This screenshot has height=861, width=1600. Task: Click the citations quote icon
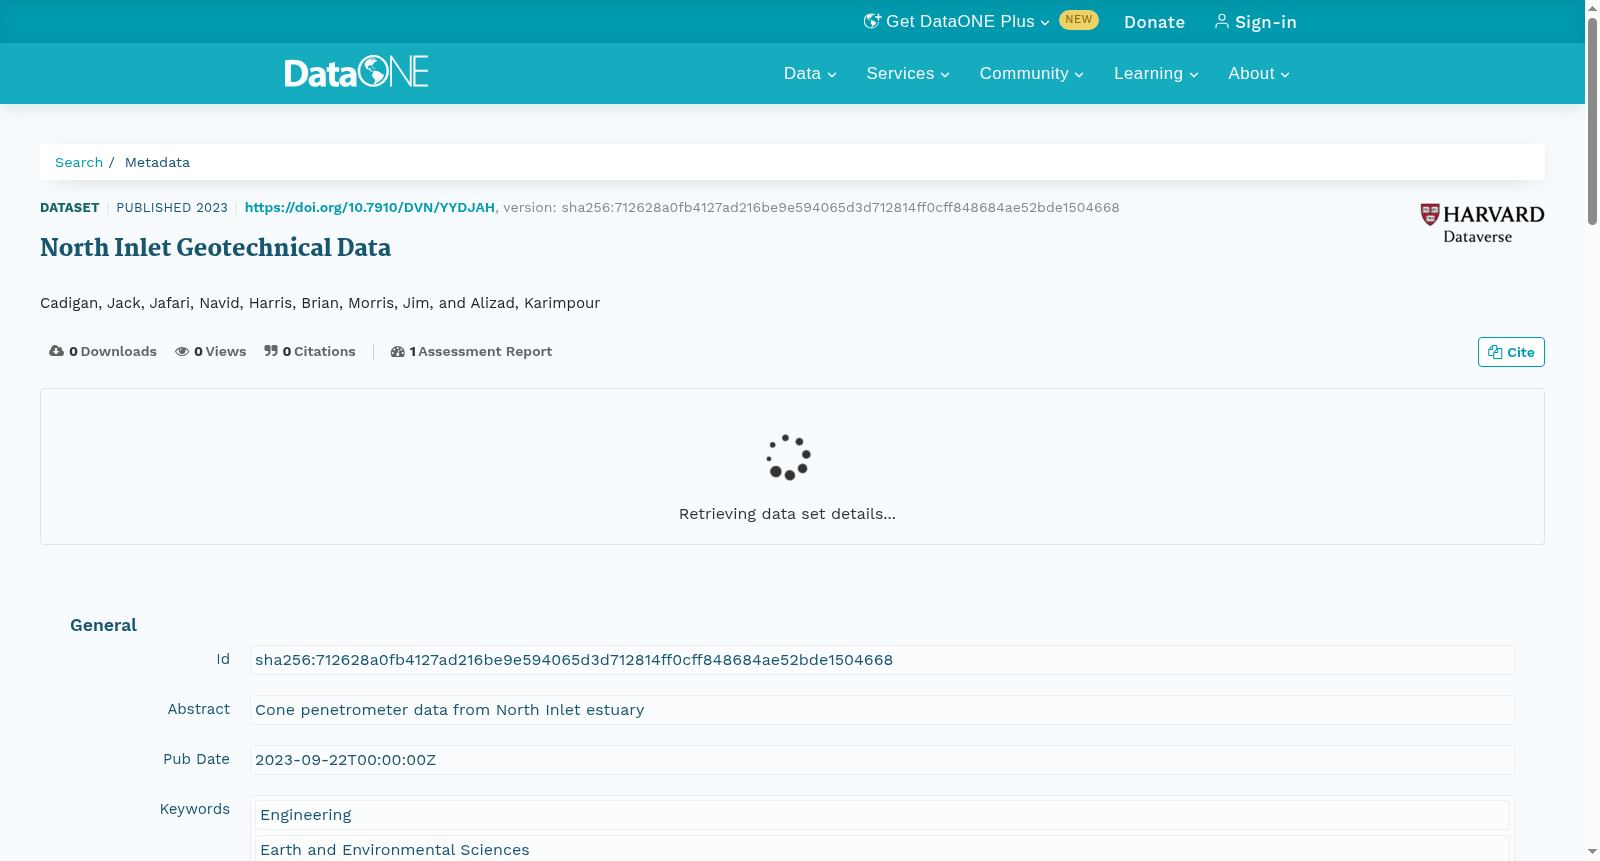tap(271, 351)
